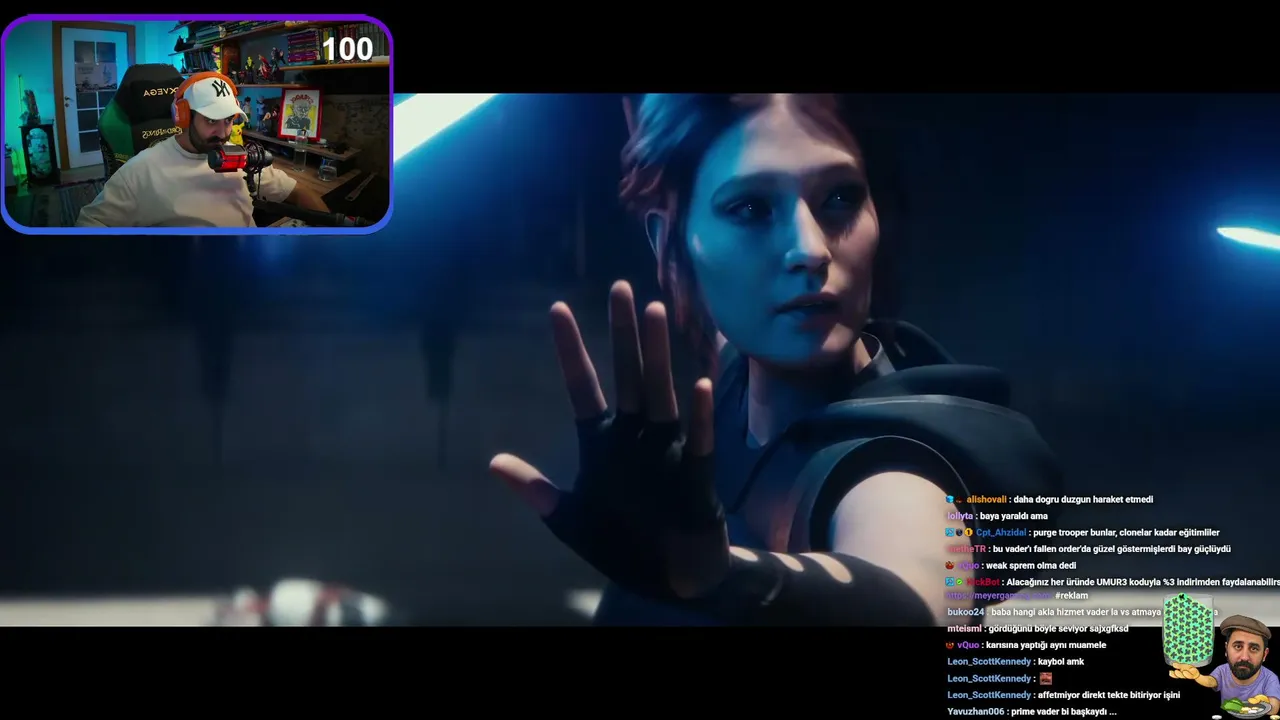Click the 'kaybol amk' chat message
Image resolution: width=1280 pixels, height=720 pixels.
(x=1061, y=662)
